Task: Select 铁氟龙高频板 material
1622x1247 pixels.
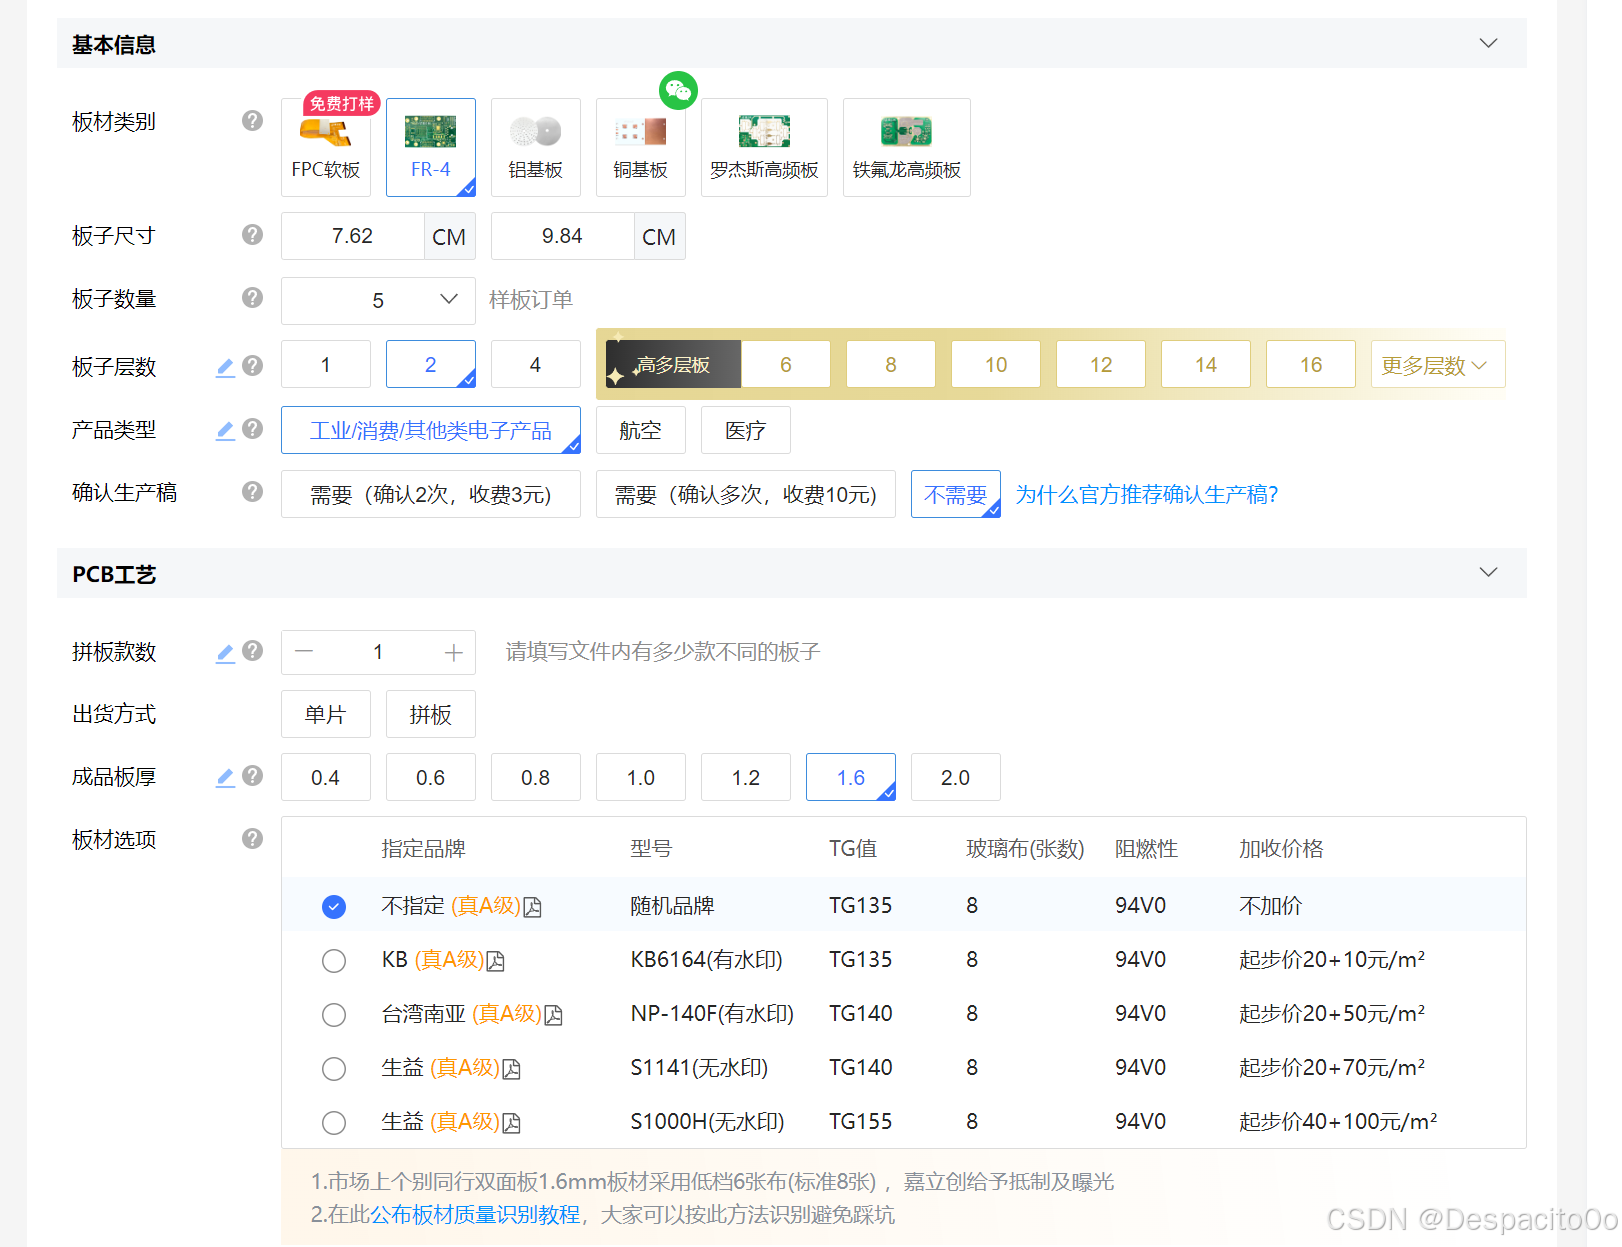Action: (907, 147)
